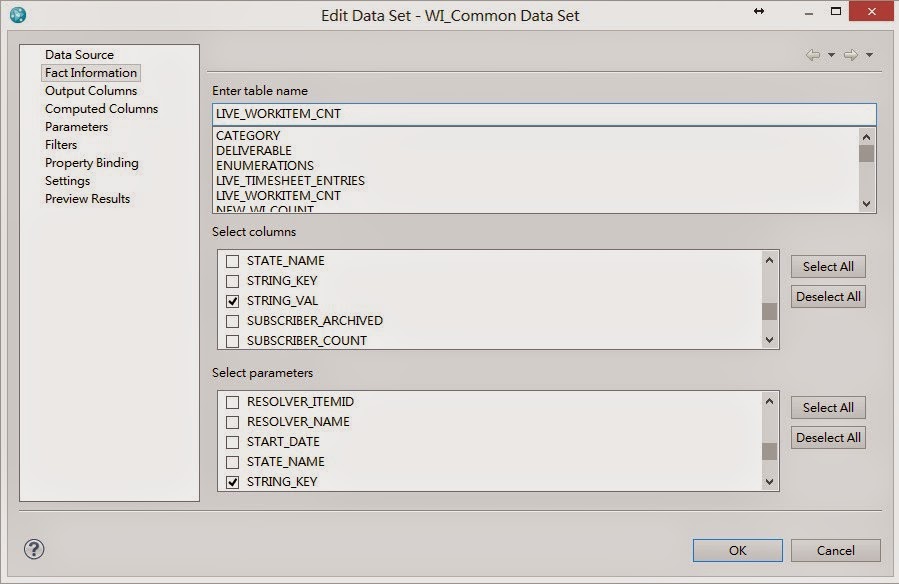Select the Filters section
This screenshot has width=899, height=584.
tap(60, 144)
